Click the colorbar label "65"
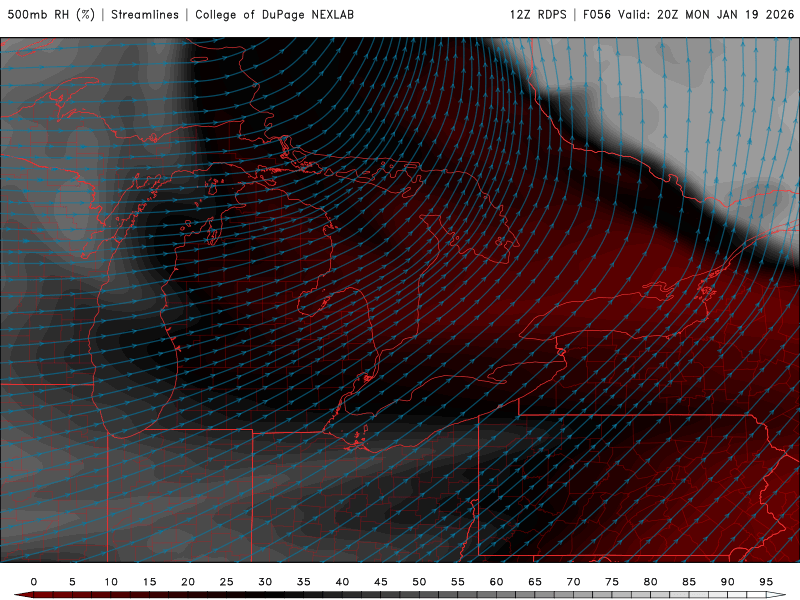 click(x=535, y=582)
